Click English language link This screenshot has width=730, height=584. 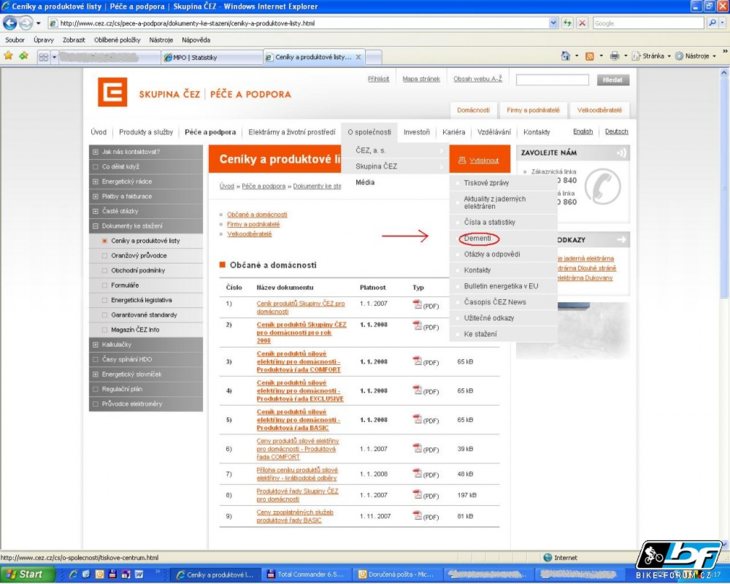click(583, 132)
